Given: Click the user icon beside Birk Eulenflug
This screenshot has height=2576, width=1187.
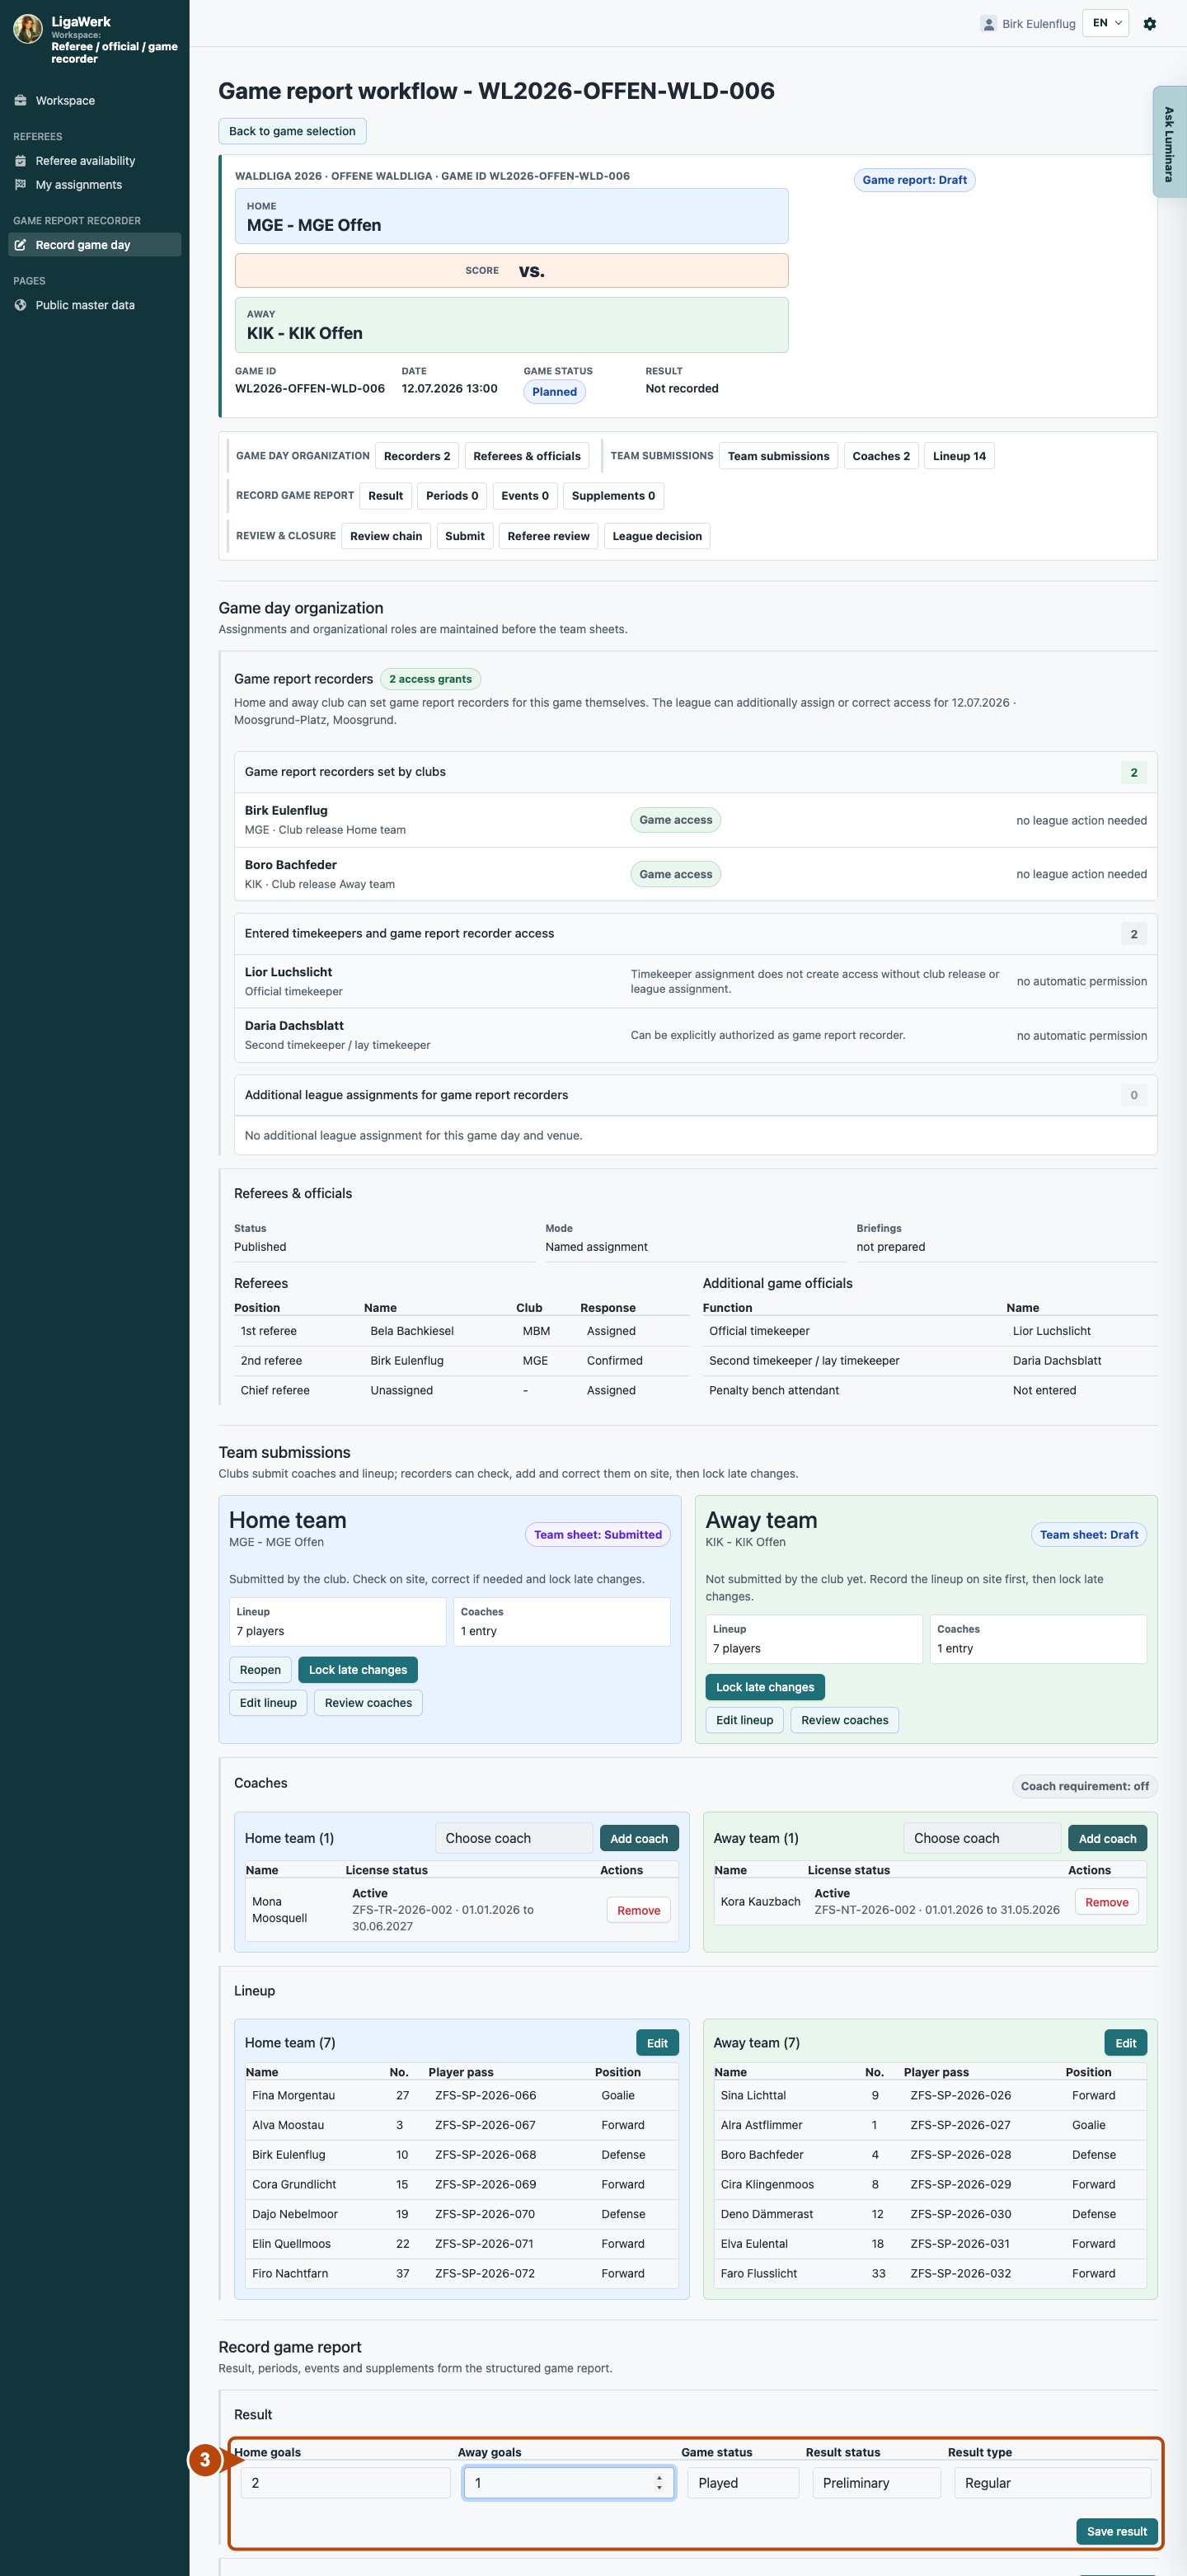Looking at the screenshot, I should [x=988, y=24].
